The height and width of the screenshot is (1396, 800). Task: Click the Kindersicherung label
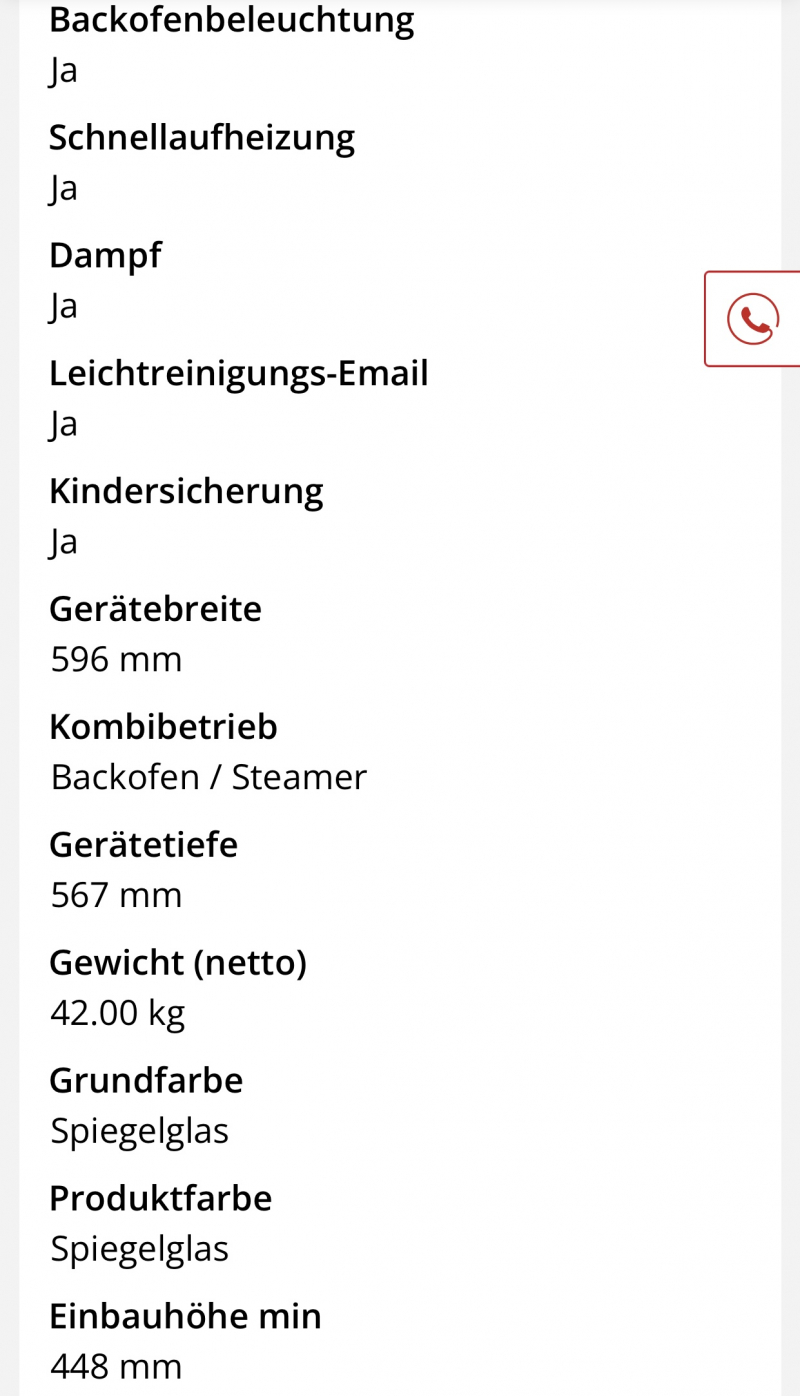click(x=186, y=491)
